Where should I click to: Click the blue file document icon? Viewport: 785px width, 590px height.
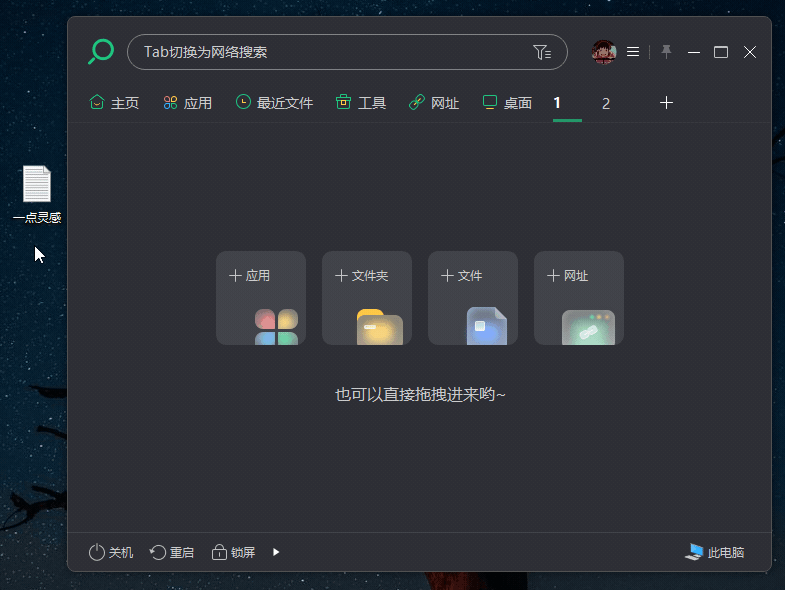[x=487, y=326]
